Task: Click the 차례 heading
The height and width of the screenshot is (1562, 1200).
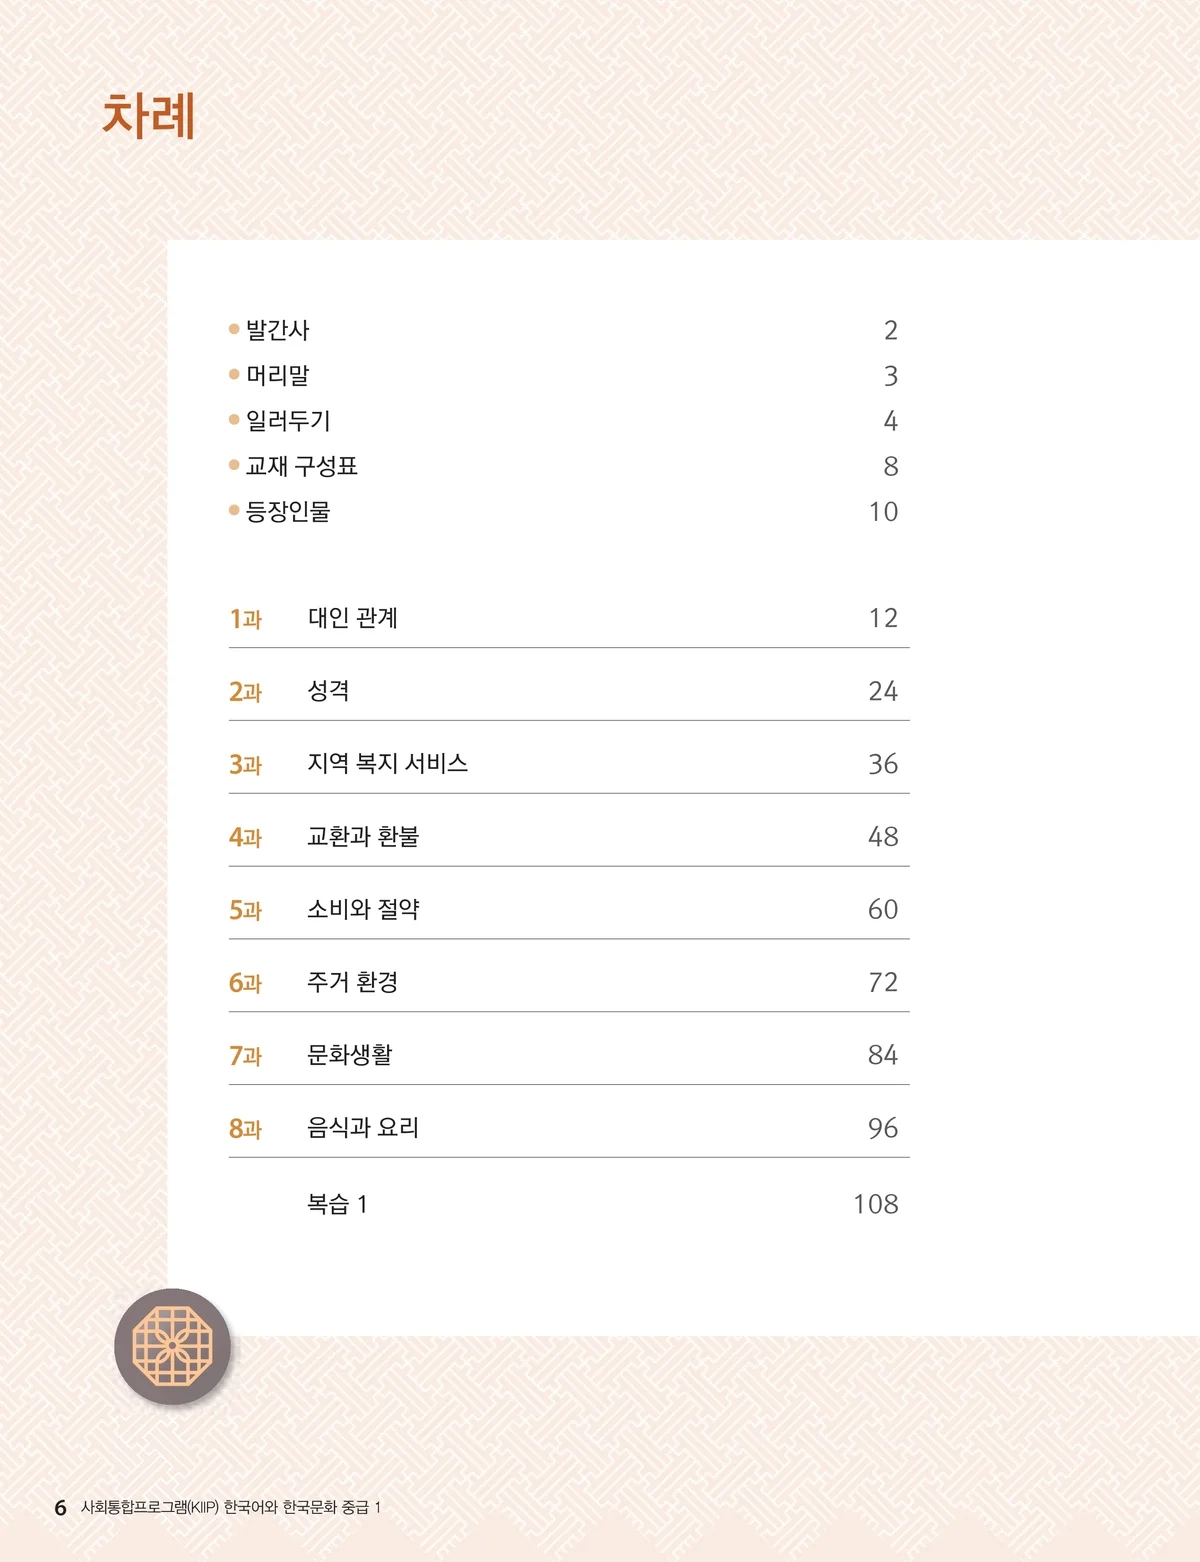Action: pos(148,115)
